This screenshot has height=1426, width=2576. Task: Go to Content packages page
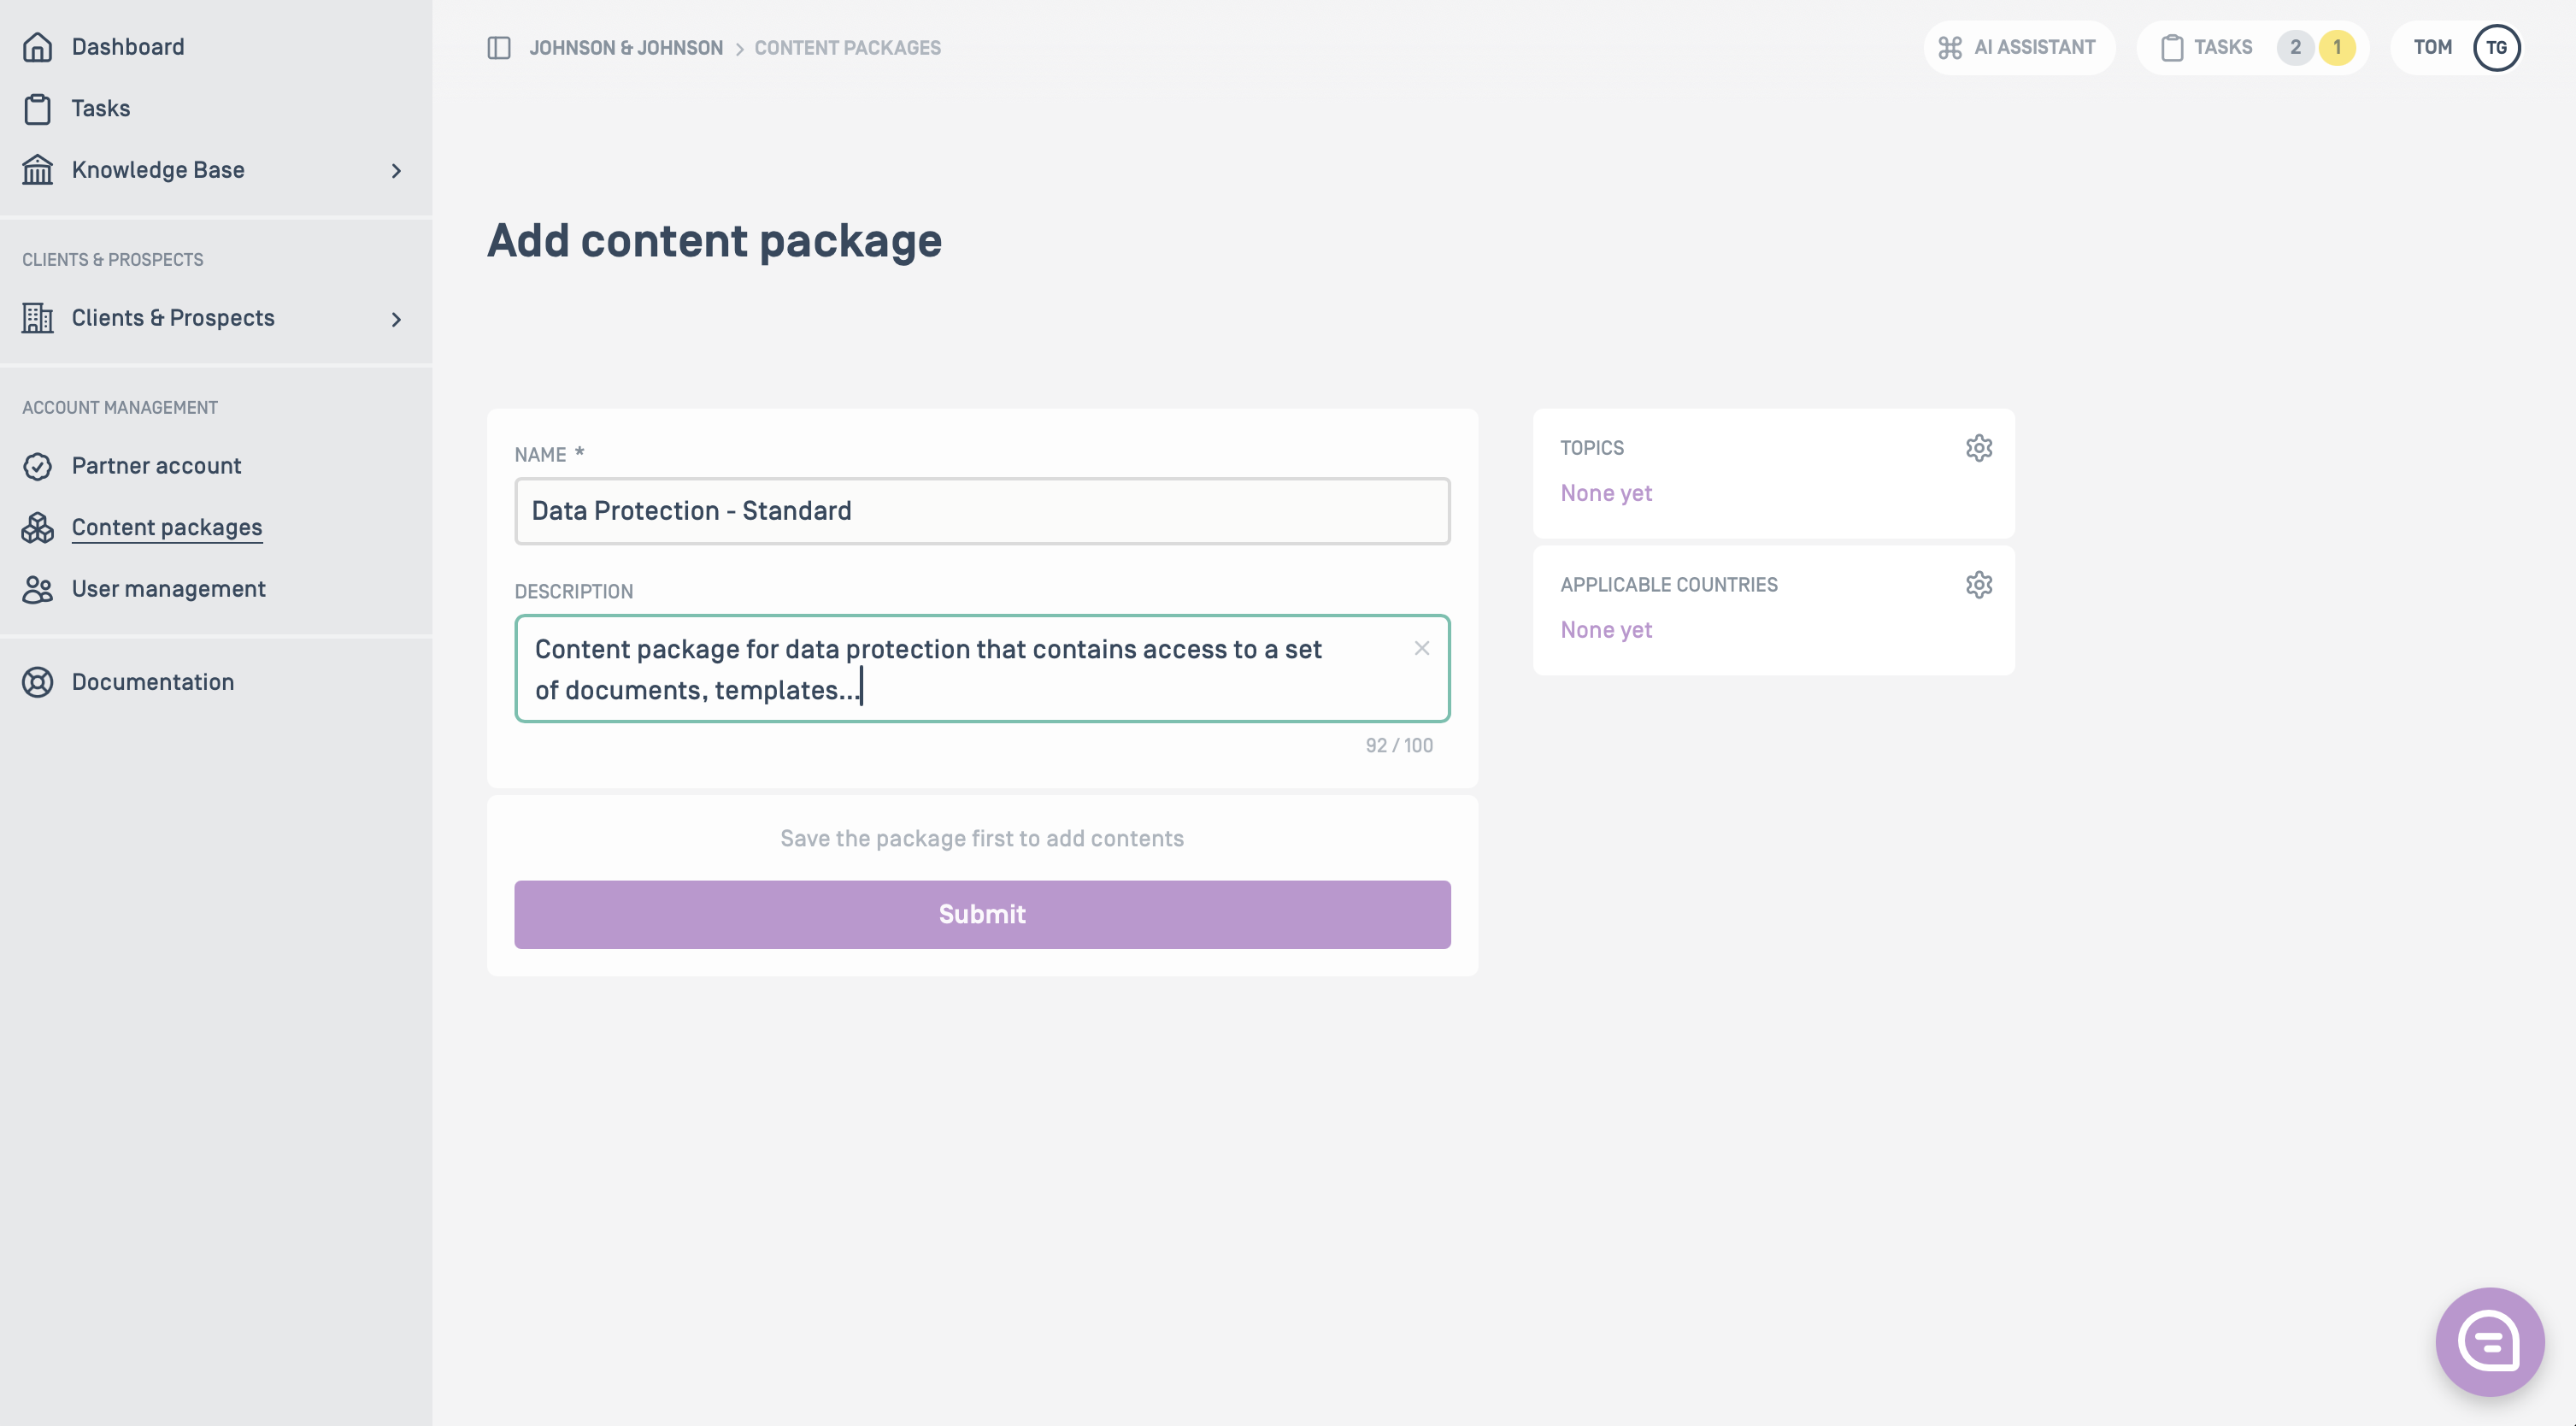pyautogui.click(x=167, y=528)
